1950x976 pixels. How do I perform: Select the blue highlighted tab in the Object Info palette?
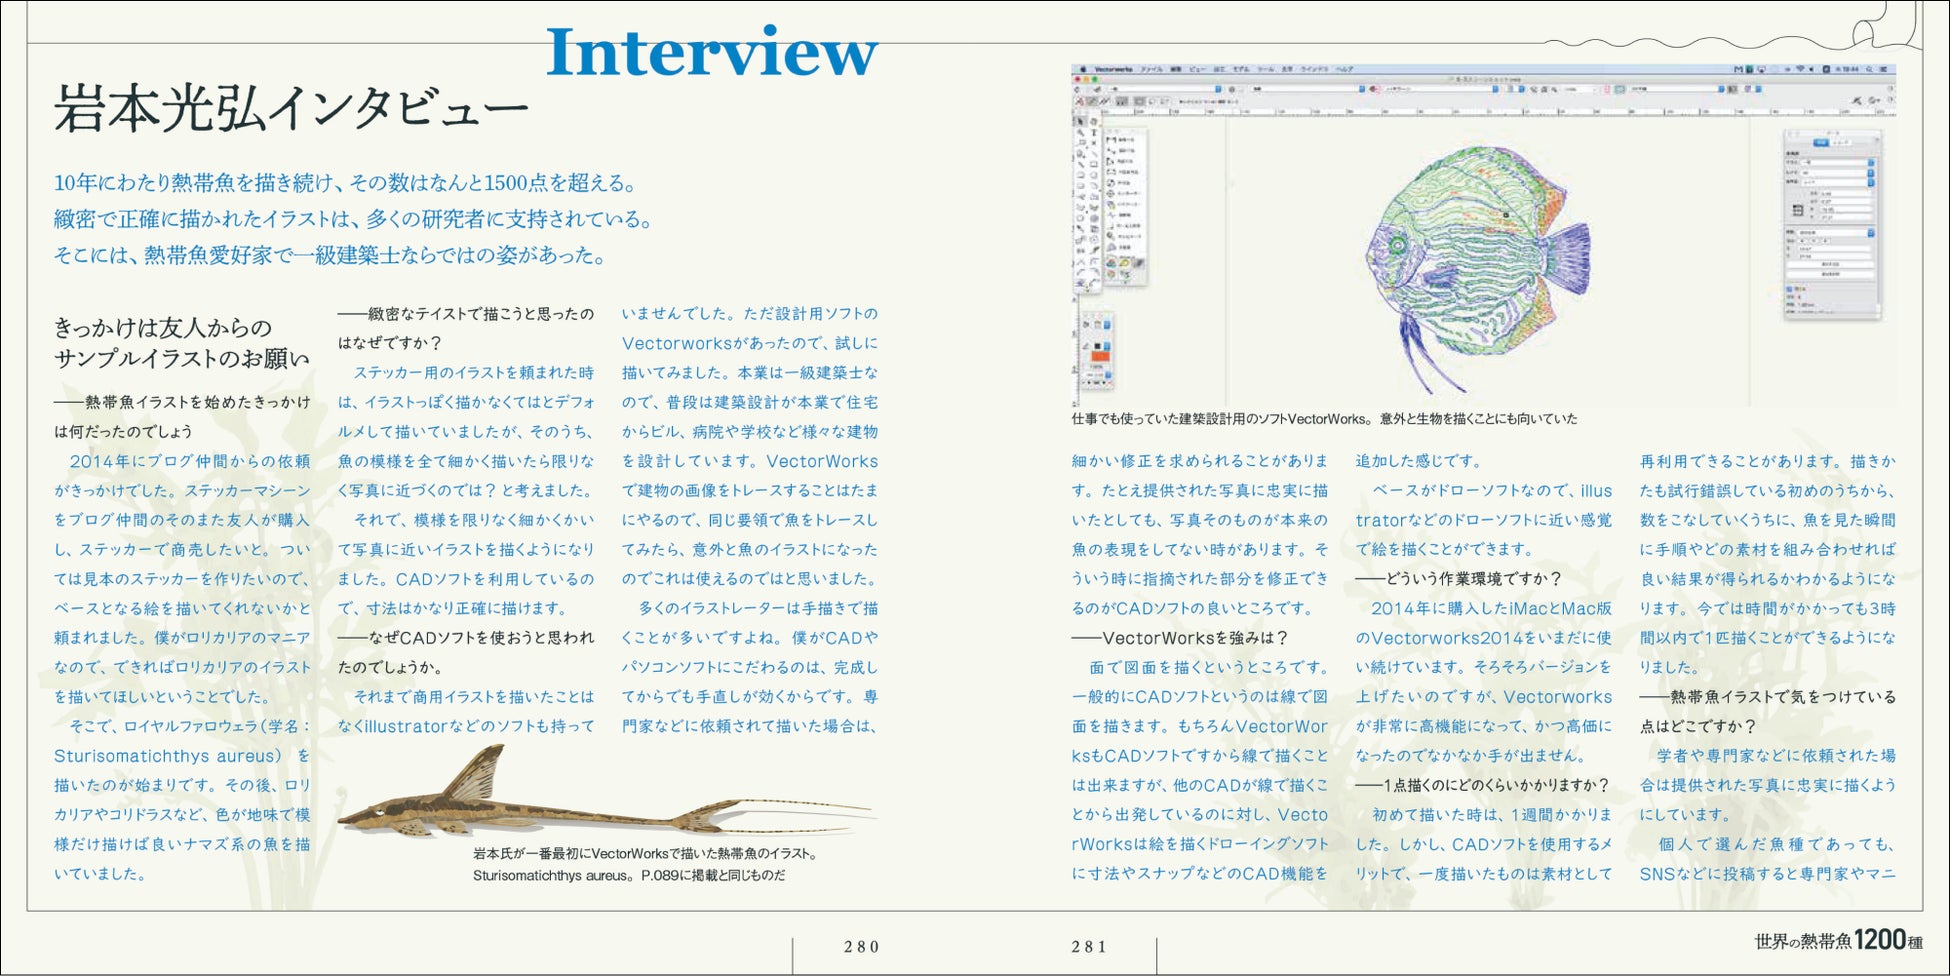[1821, 143]
